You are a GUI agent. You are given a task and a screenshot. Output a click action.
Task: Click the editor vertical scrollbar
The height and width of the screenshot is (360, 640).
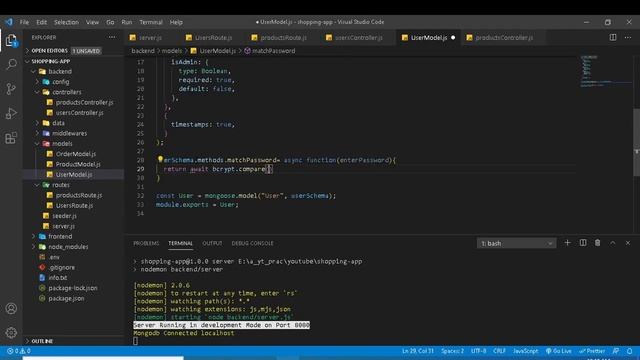coord(636,143)
